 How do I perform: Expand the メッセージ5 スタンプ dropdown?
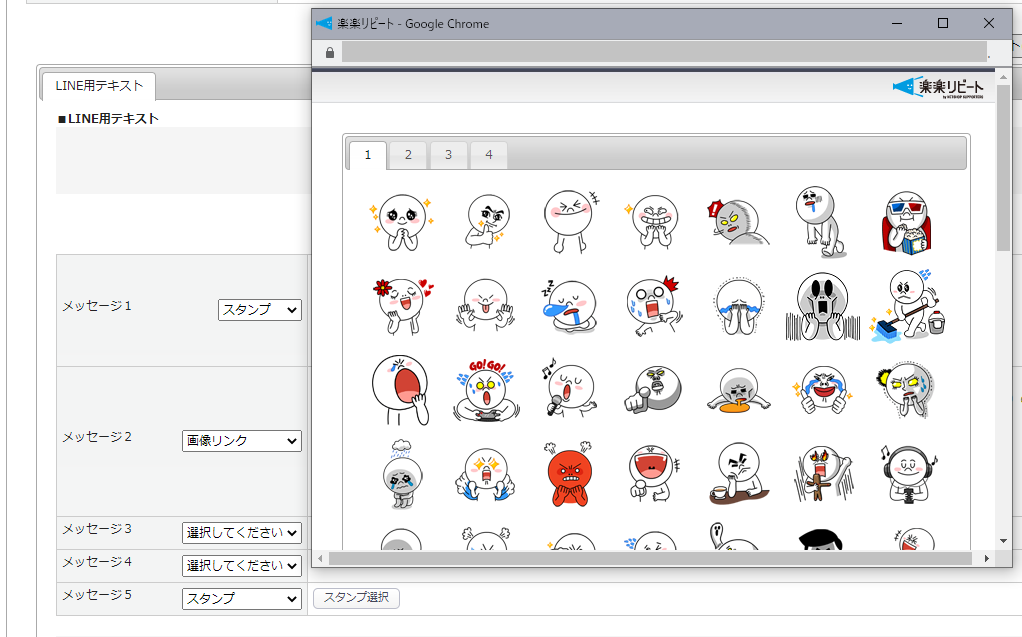pos(241,598)
